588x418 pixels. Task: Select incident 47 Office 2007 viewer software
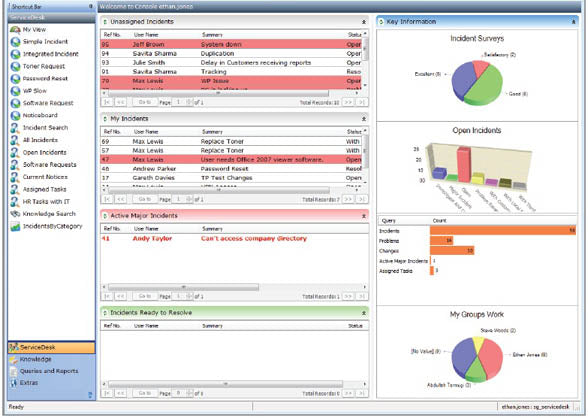click(x=231, y=160)
